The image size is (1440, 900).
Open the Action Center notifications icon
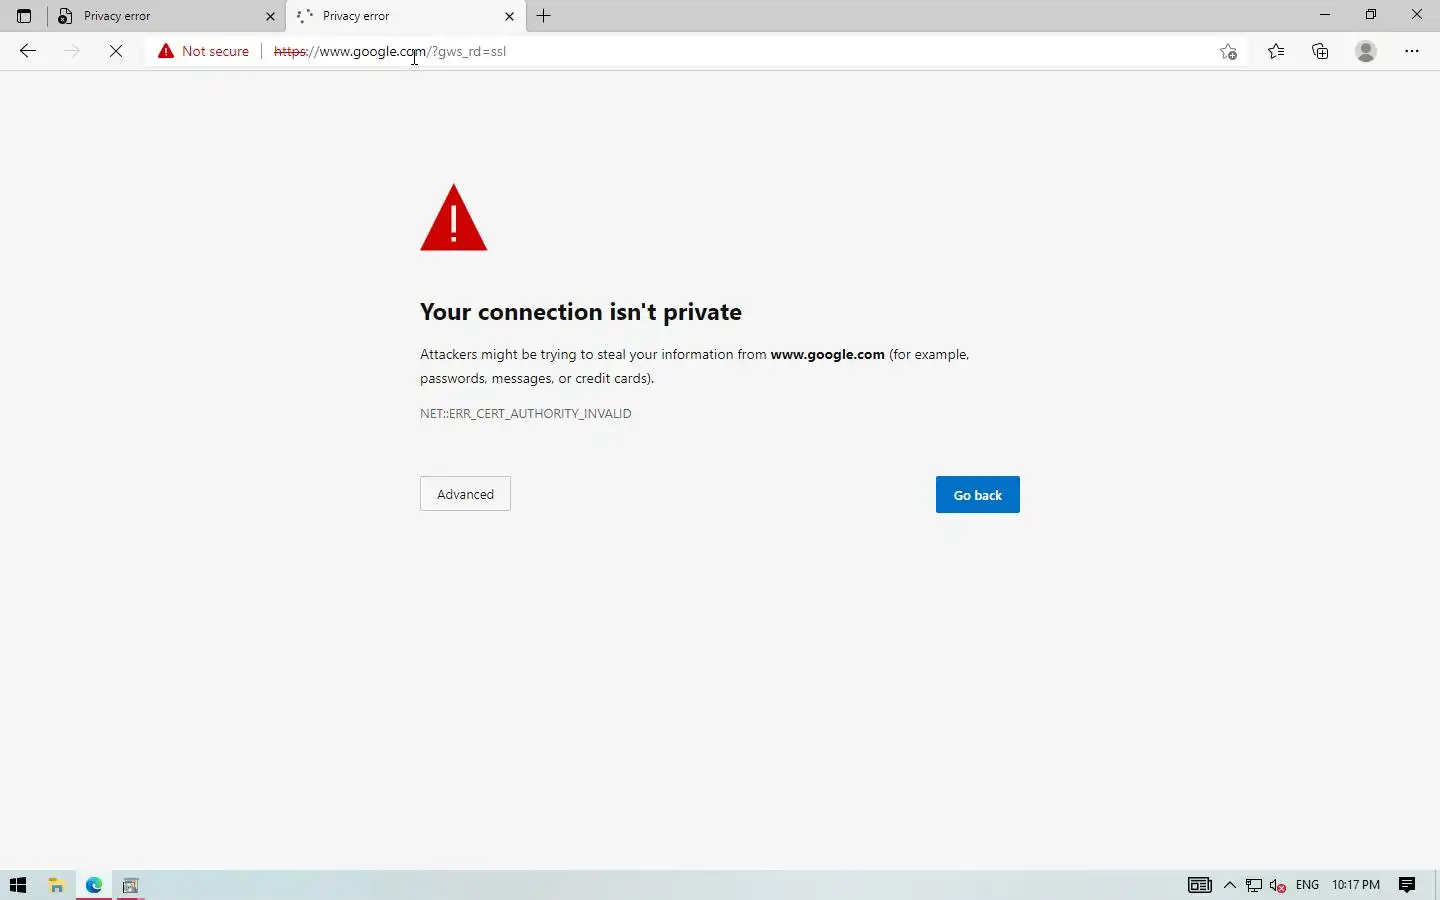(1407, 885)
